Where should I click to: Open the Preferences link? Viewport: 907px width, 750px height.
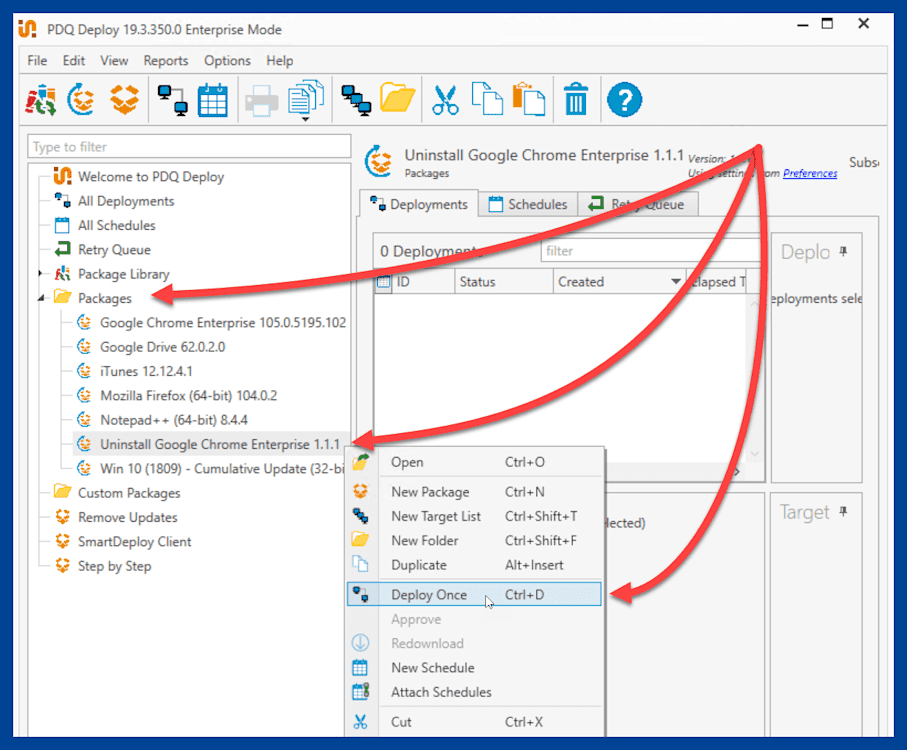pyautogui.click(x=810, y=173)
